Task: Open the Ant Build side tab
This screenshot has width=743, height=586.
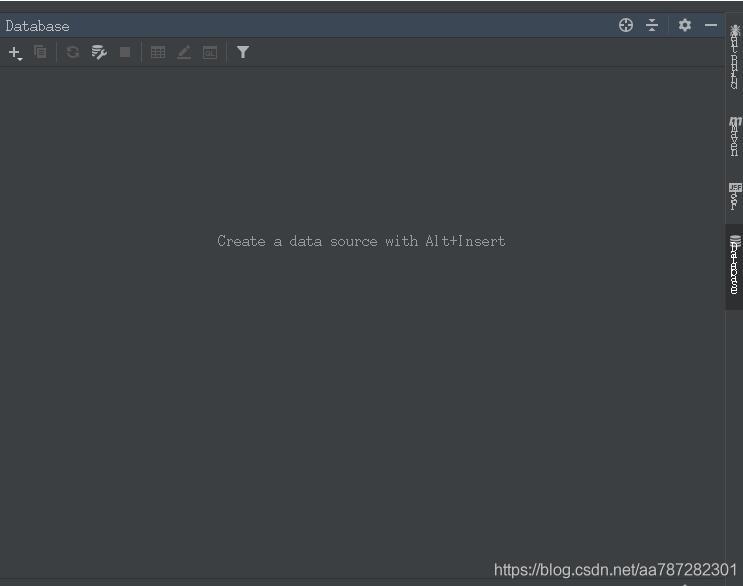Action: coord(735,58)
